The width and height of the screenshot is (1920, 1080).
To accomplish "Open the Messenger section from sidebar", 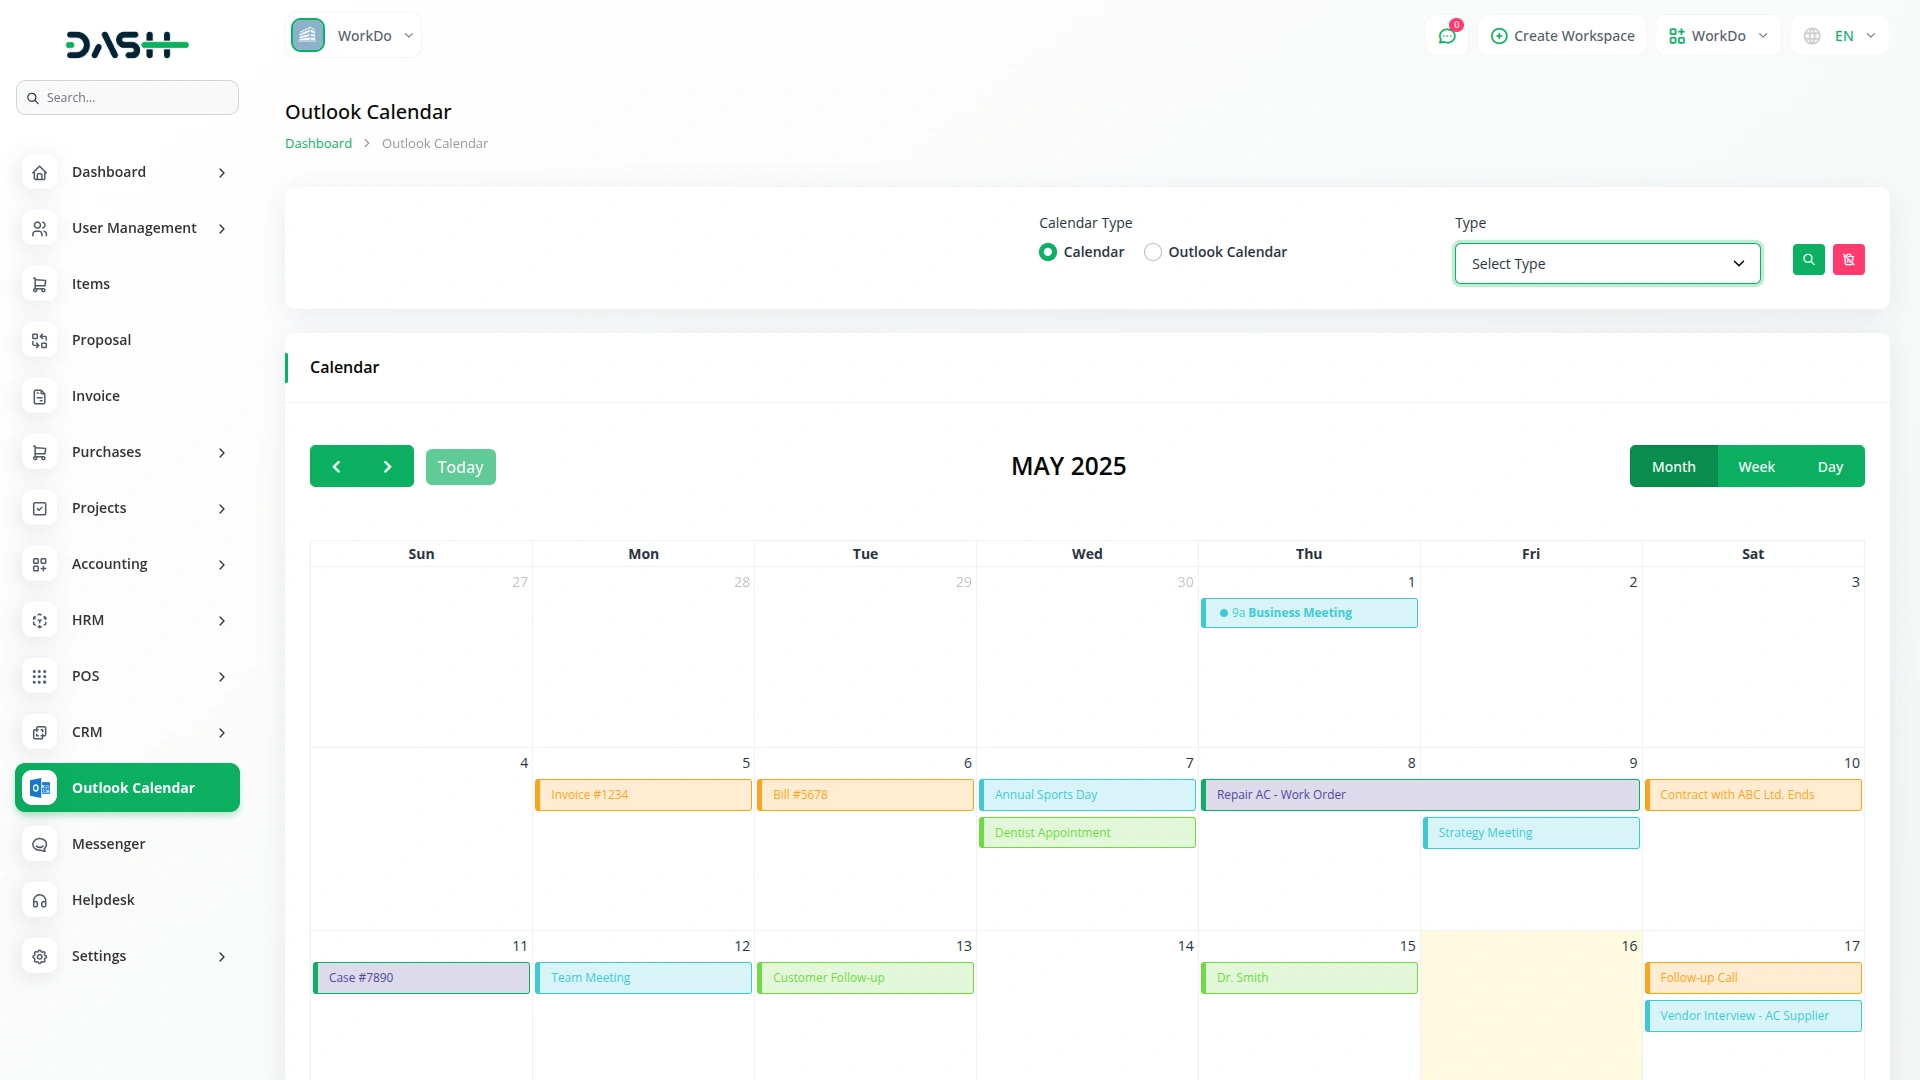I will click(x=108, y=843).
